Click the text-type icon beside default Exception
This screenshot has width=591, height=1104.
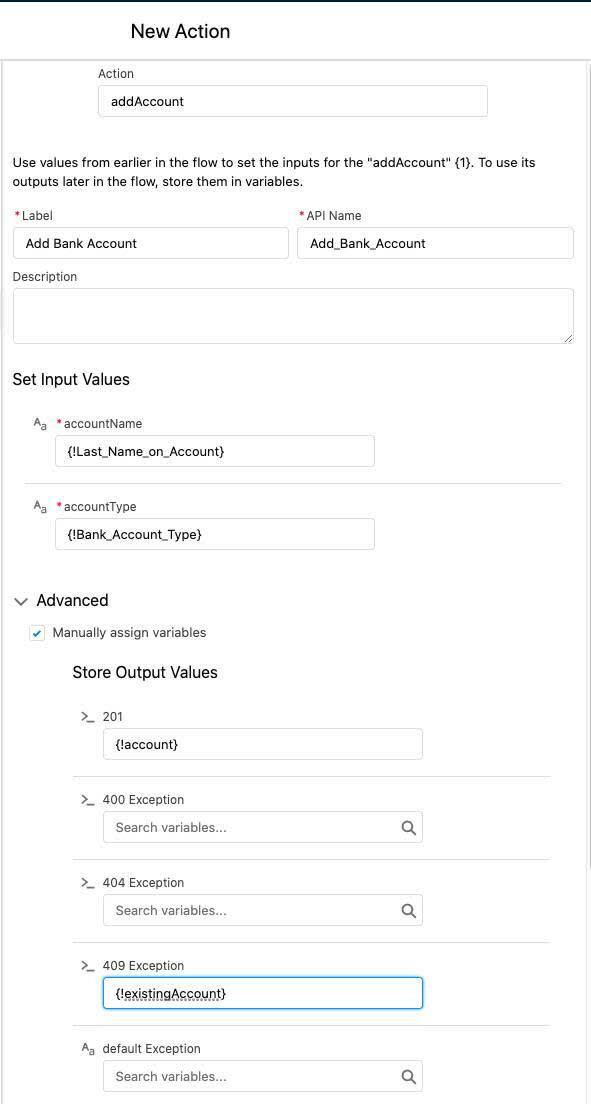[88, 1048]
